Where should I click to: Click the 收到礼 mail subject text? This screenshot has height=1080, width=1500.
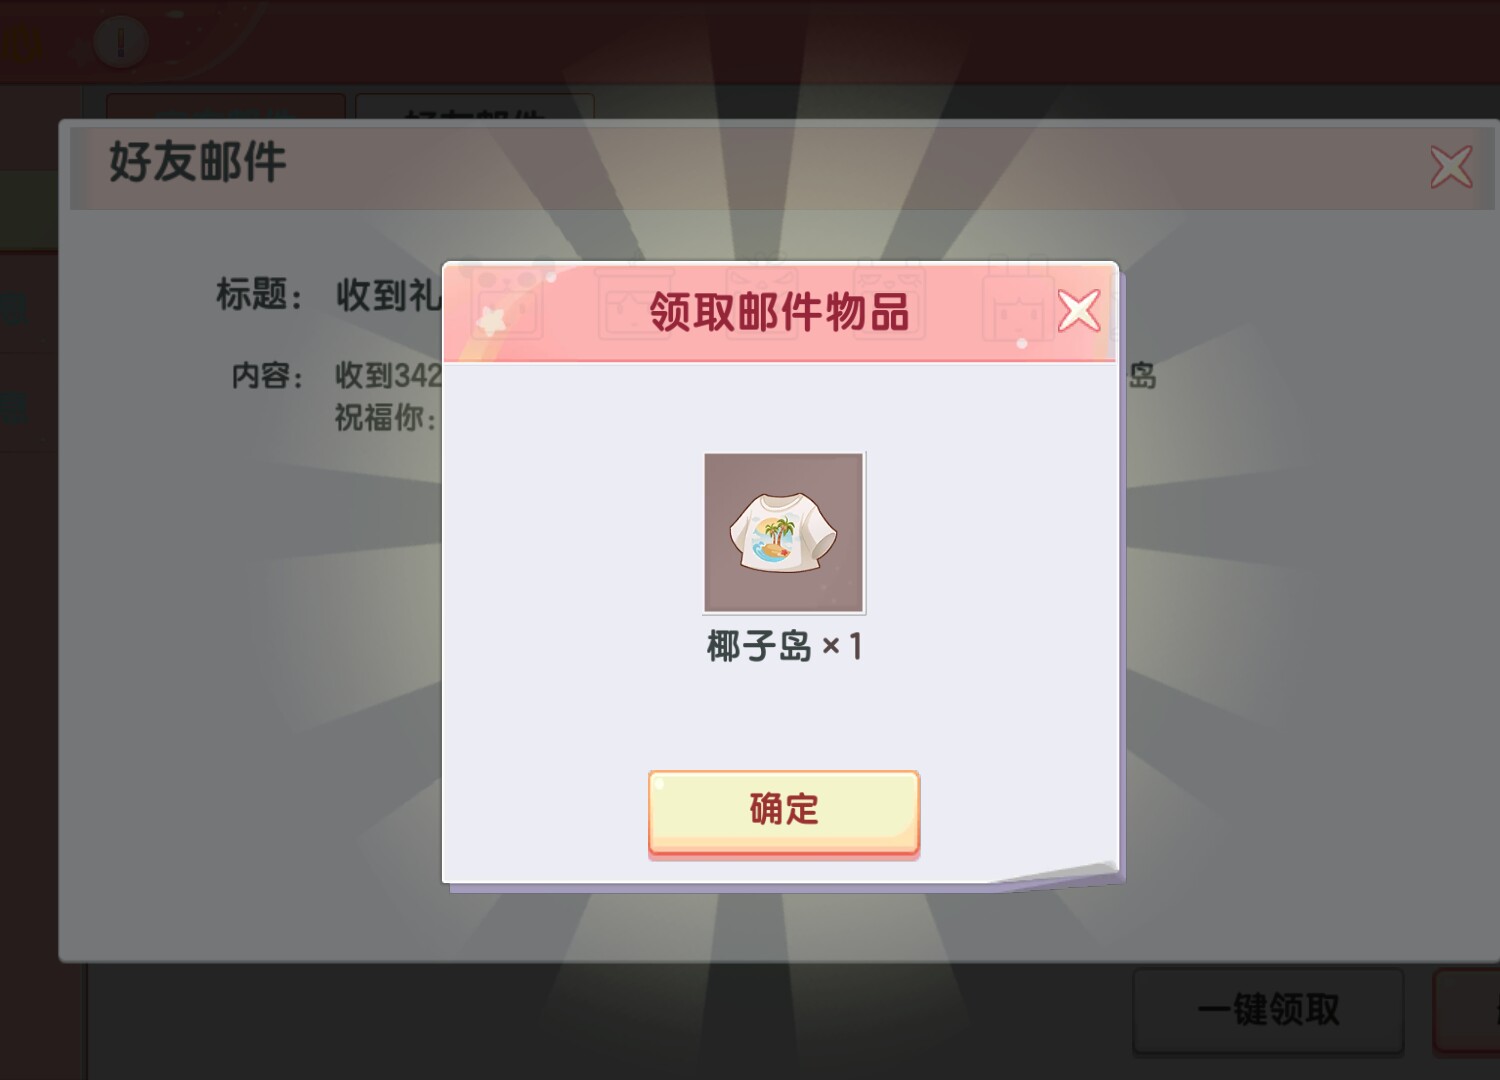[388, 294]
